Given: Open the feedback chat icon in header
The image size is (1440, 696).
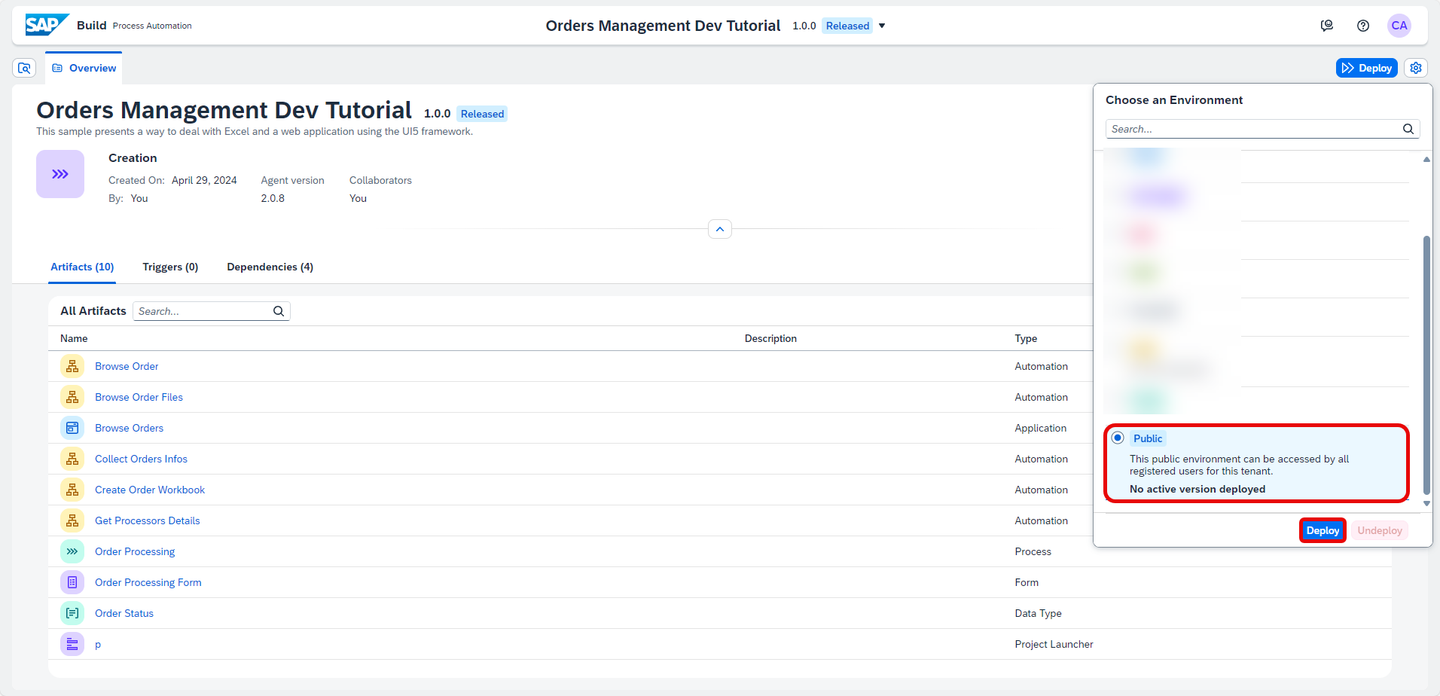Looking at the screenshot, I should pos(1327,26).
